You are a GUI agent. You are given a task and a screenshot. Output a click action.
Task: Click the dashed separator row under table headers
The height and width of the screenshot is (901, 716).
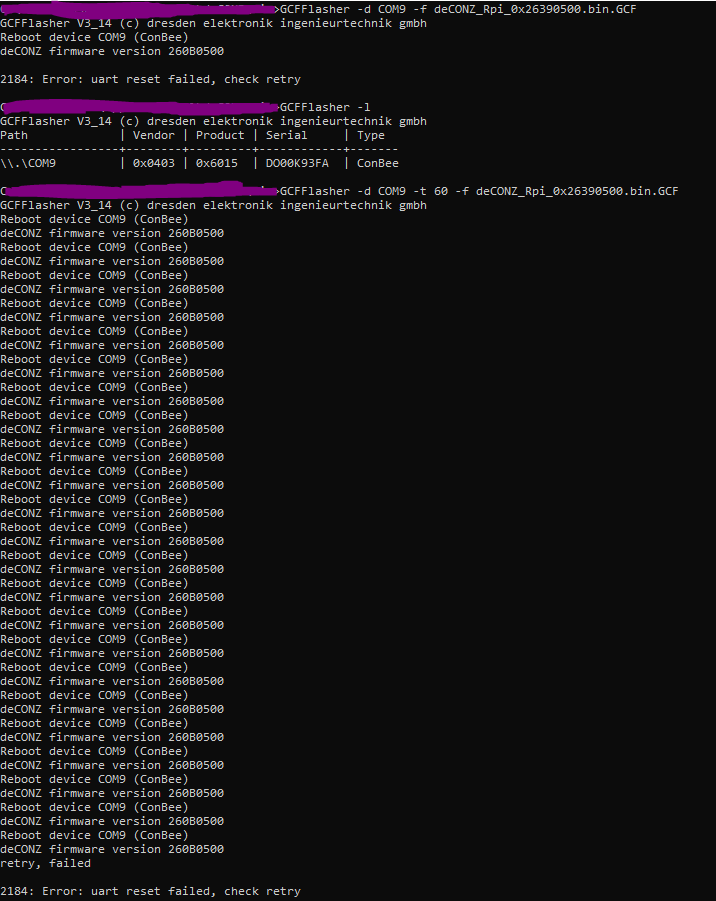pyautogui.click(x=199, y=149)
